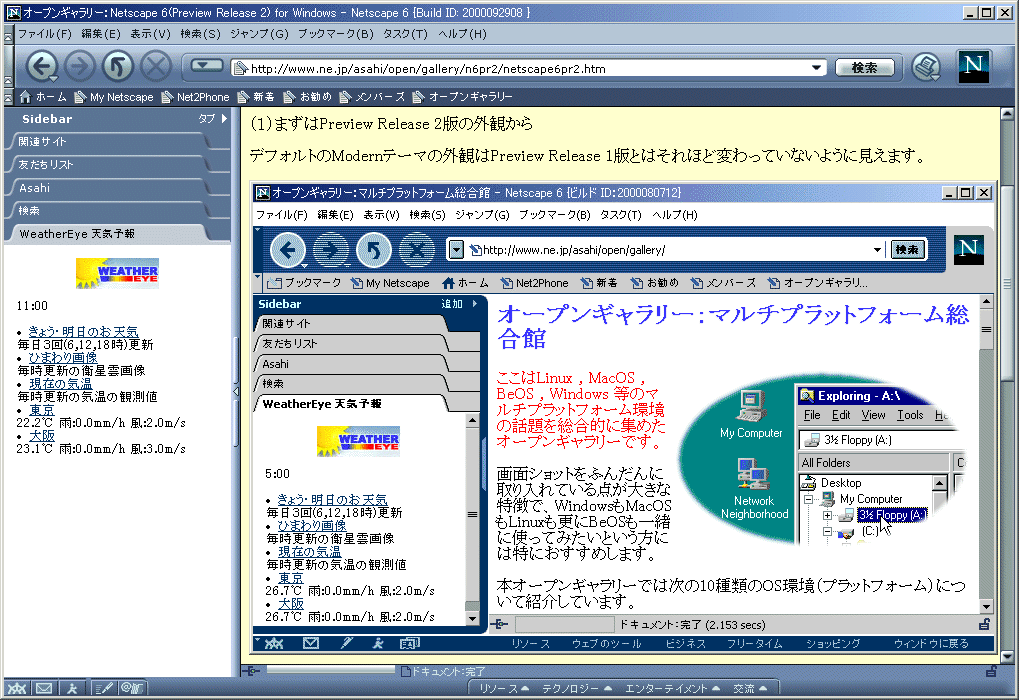Open the ひまわり画像 link in the outer sidebar

point(63,358)
